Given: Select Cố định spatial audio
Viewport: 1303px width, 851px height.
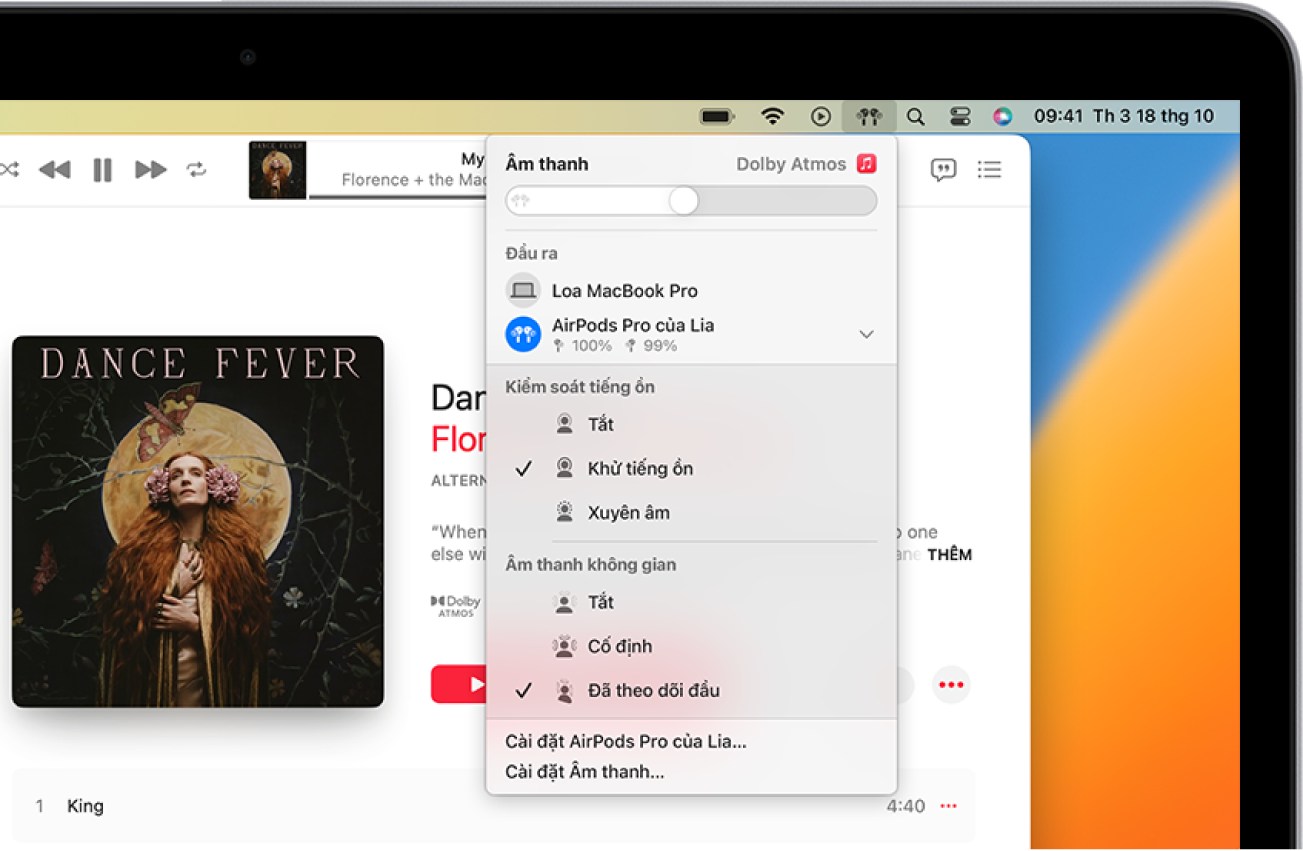Looking at the screenshot, I should click(691, 646).
